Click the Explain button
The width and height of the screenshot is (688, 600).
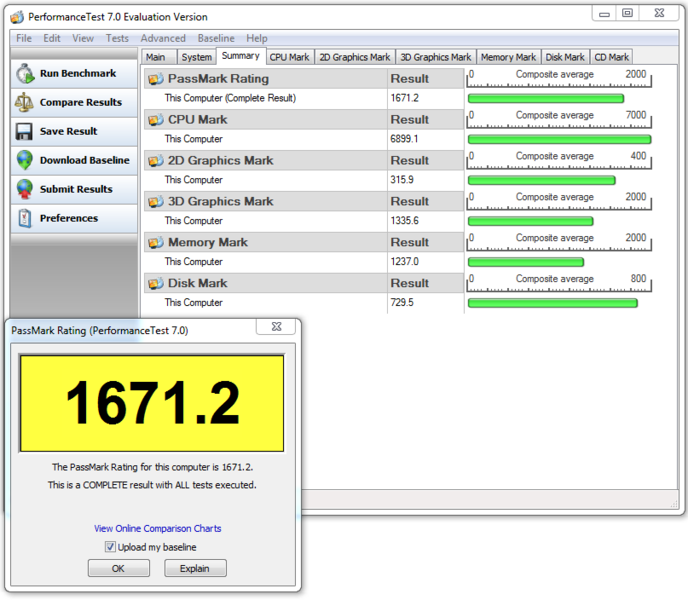click(x=195, y=568)
